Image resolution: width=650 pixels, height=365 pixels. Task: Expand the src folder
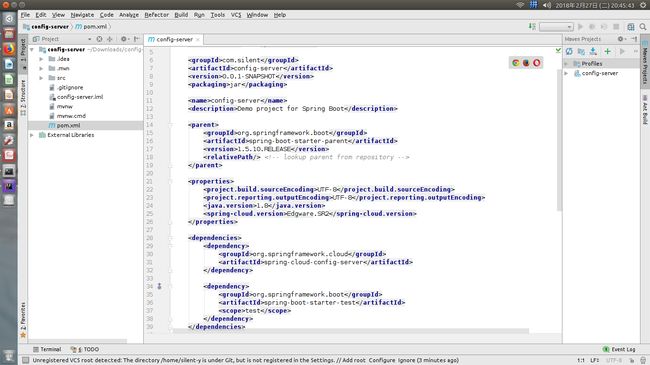pyautogui.click(x=41, y=78)
